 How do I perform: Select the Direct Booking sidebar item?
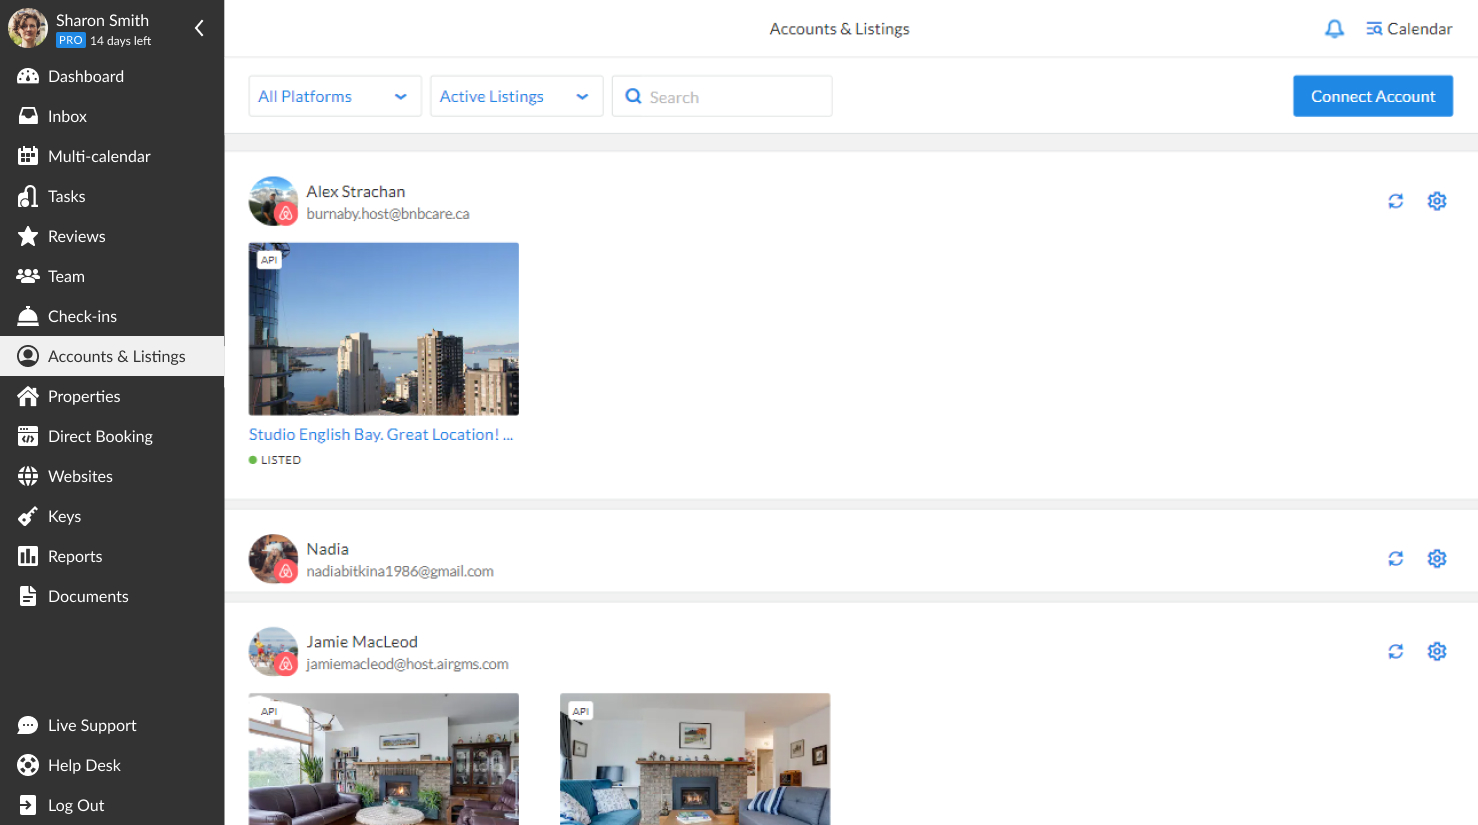click(100, 436)
